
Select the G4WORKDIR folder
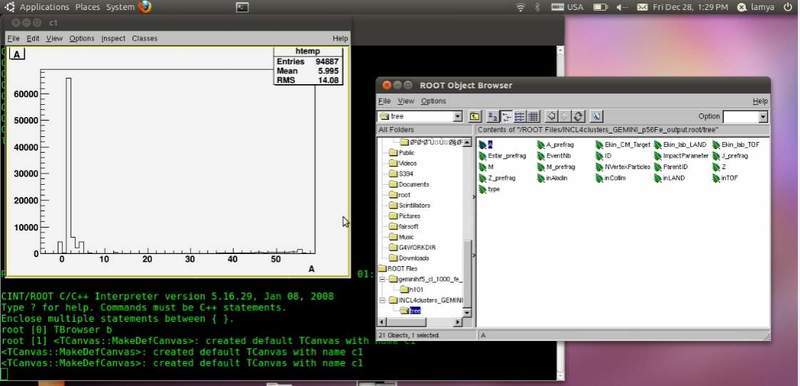(x=412, y=247)
